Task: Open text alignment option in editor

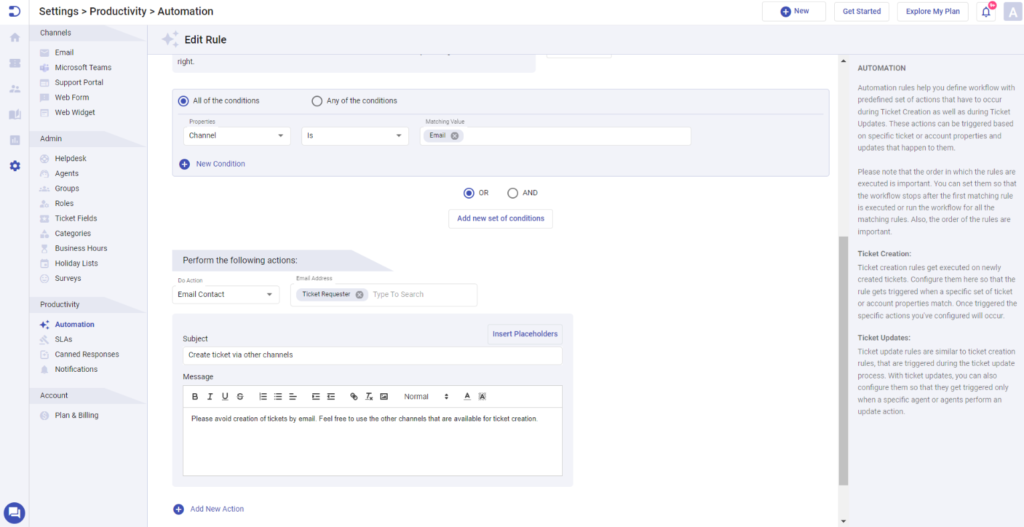Action: pyautogui.click(x=293, y=396)
